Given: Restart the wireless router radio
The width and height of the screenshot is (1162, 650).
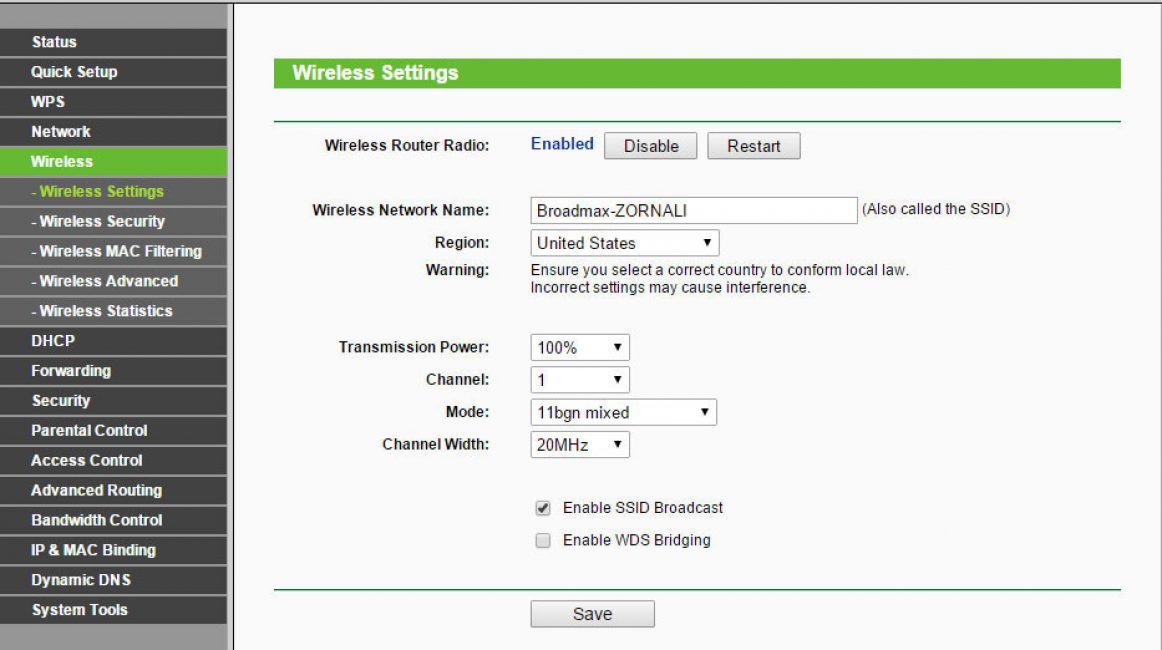Looking at the screenshot, I should pos(754,146).
